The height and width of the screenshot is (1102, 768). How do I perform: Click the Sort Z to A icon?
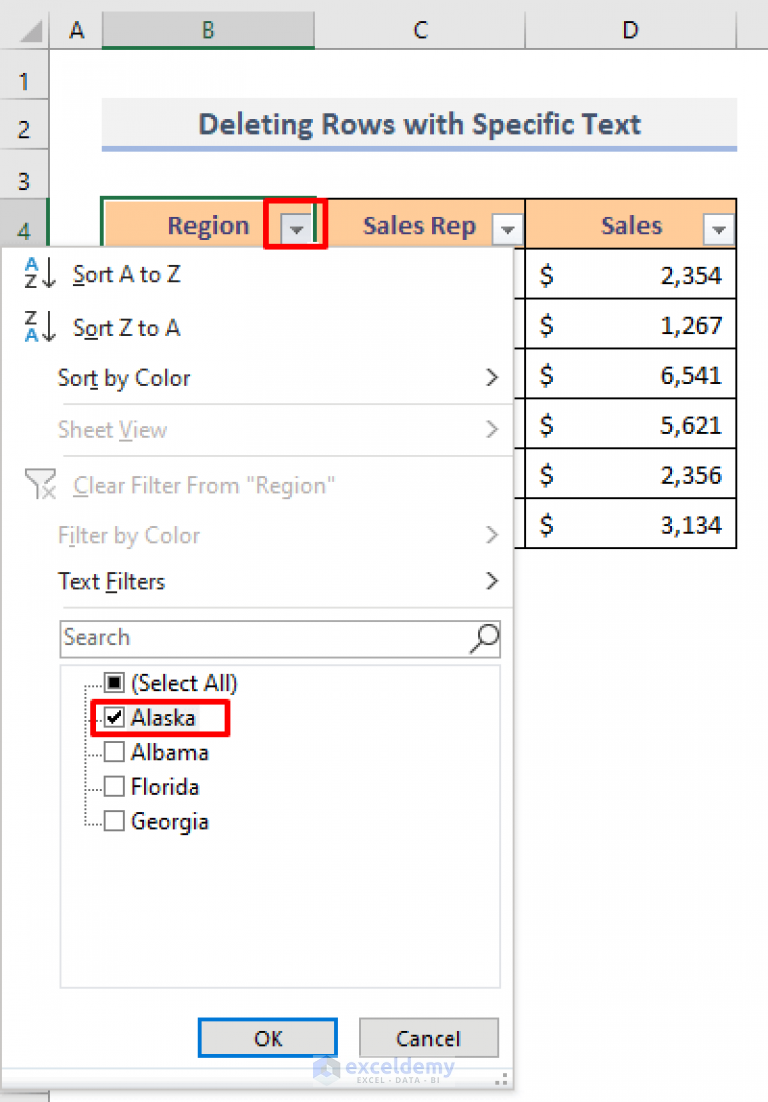click(x=39, y=327)
